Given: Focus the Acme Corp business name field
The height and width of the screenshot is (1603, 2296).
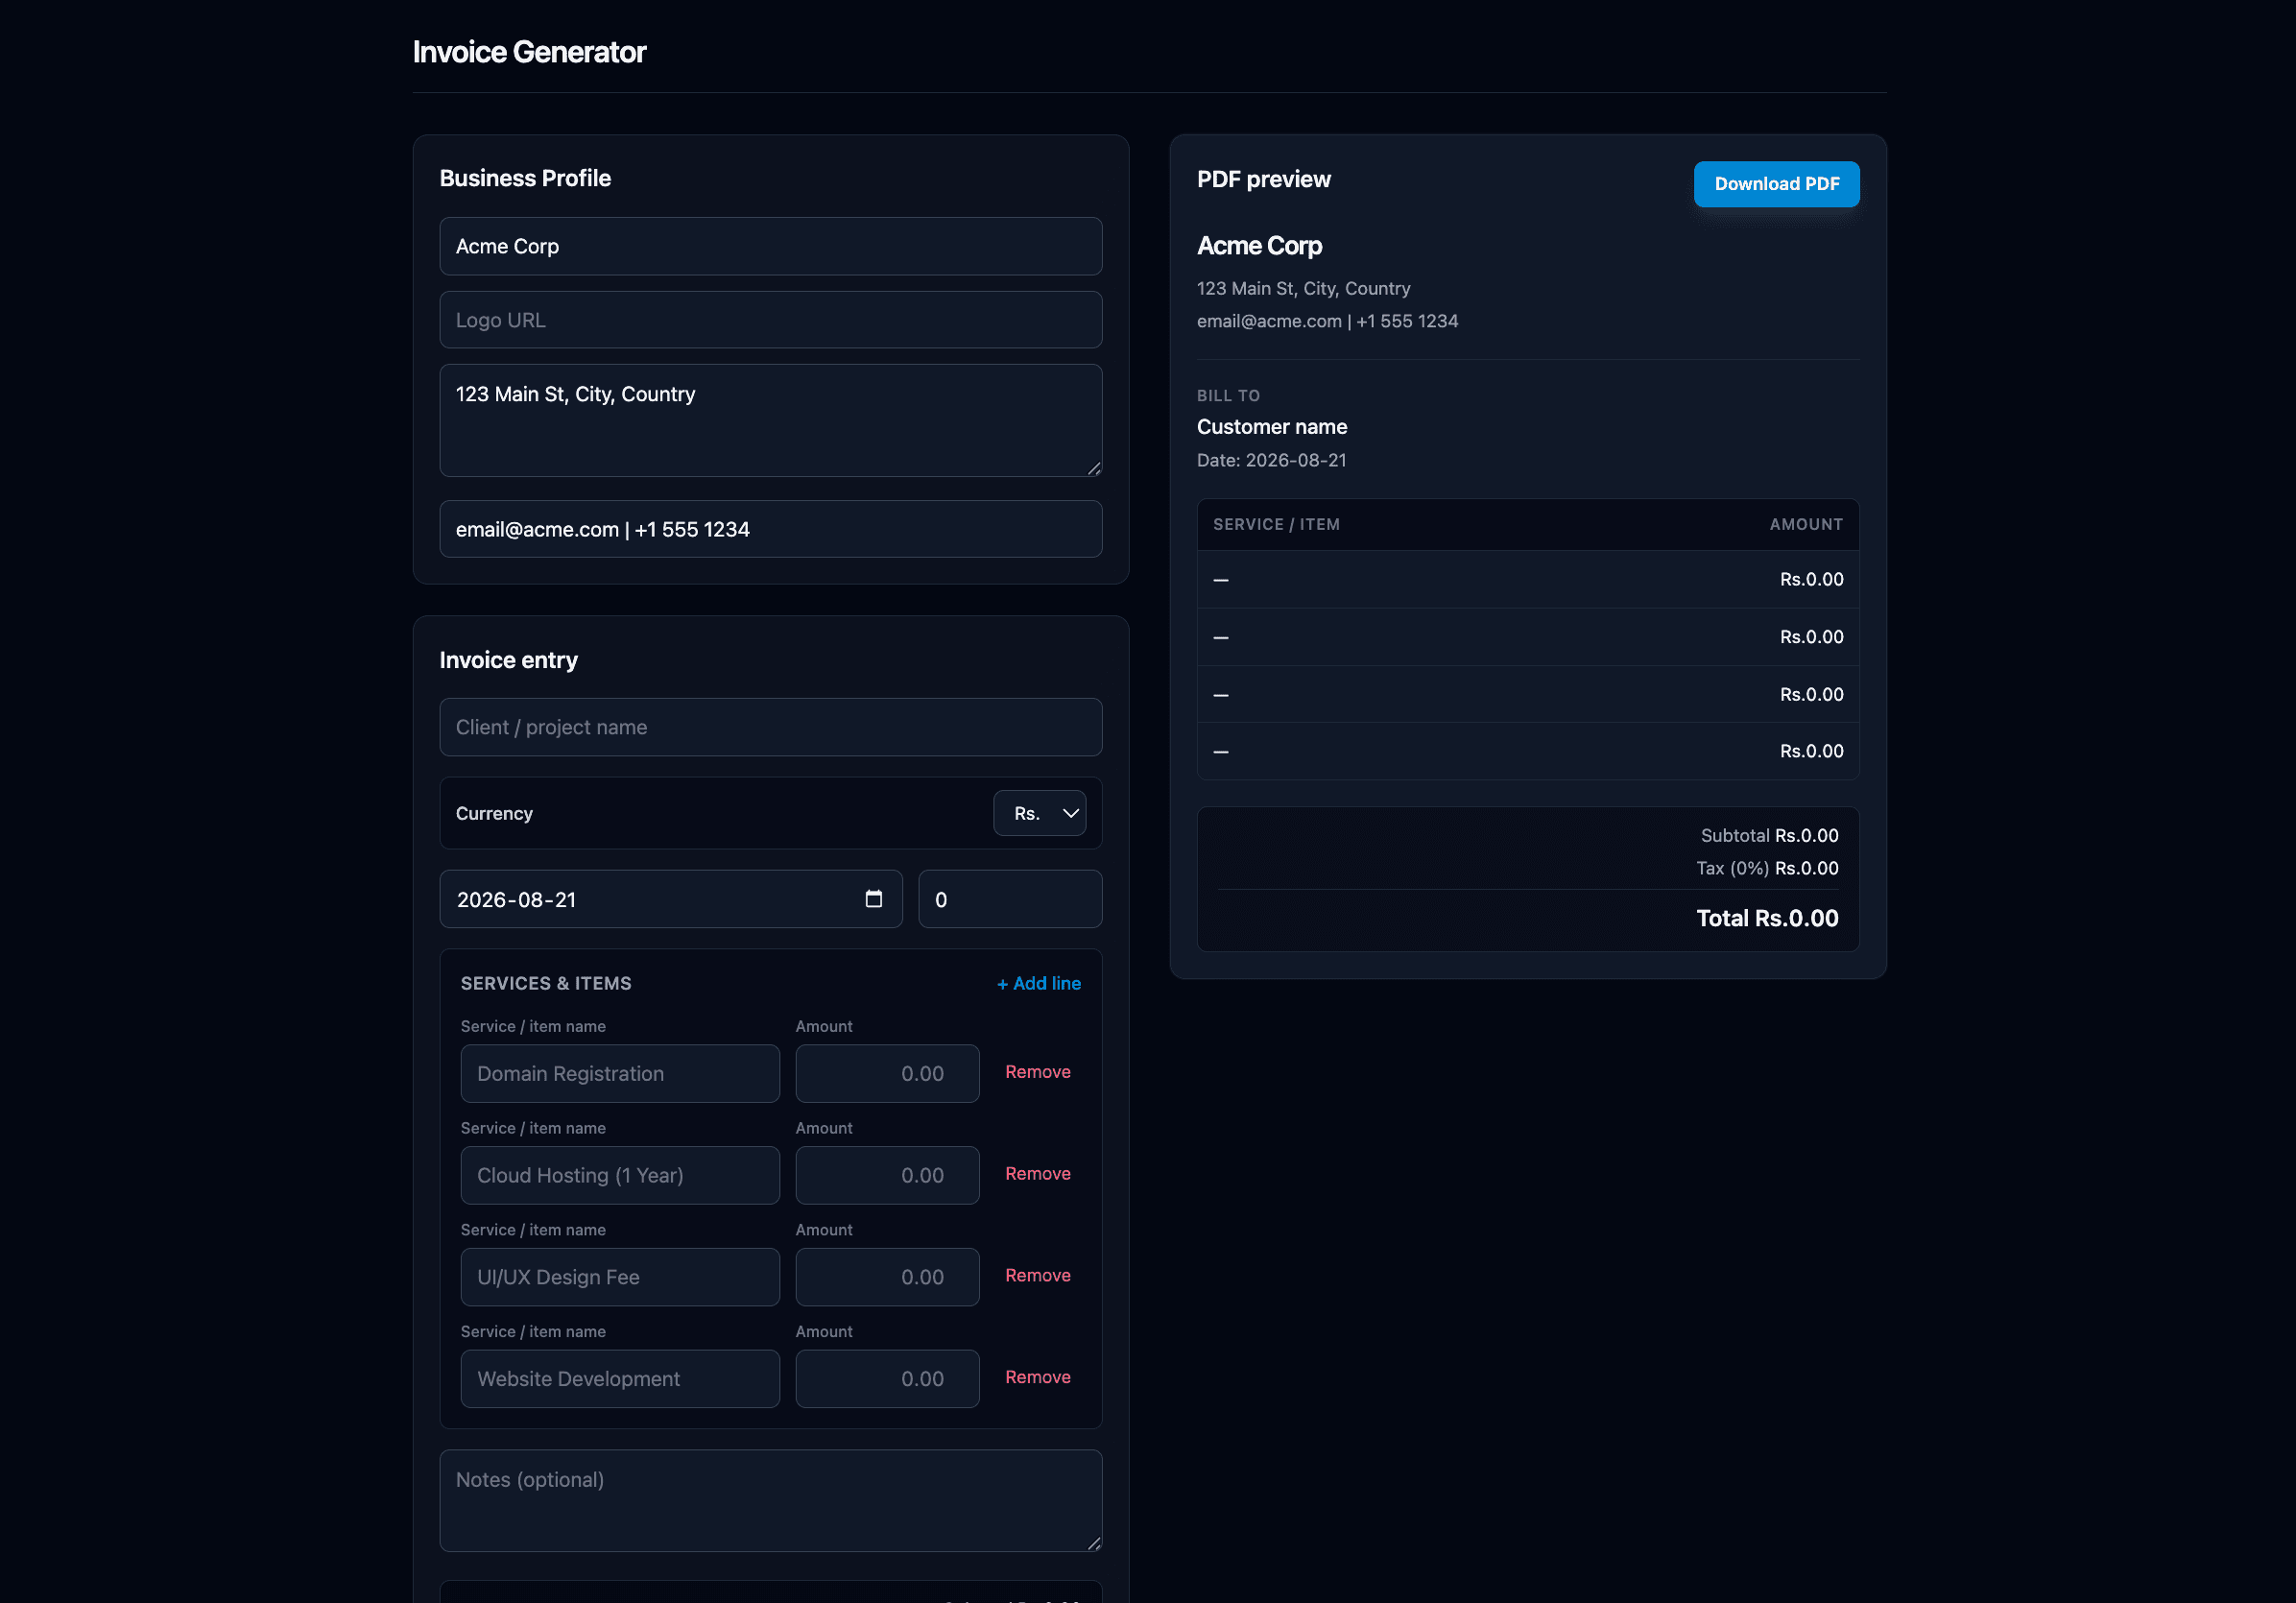Looking at the screenshot, I should tap(770, 246).
